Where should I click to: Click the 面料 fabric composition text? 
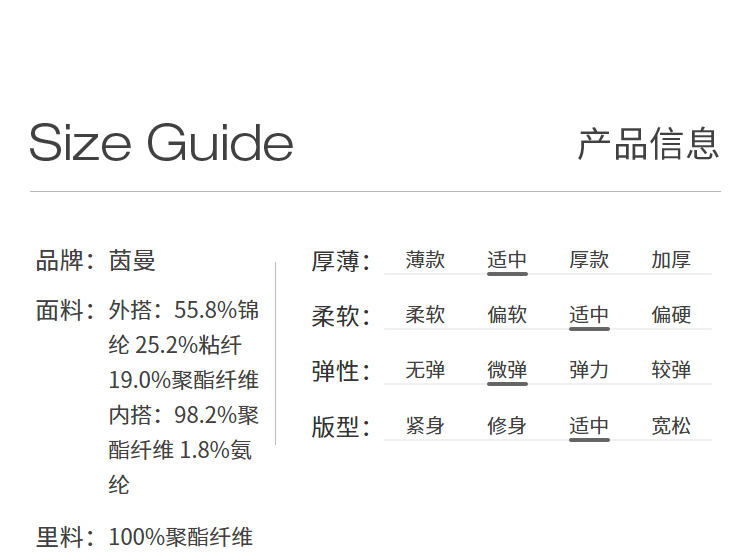tap(184, 397)
